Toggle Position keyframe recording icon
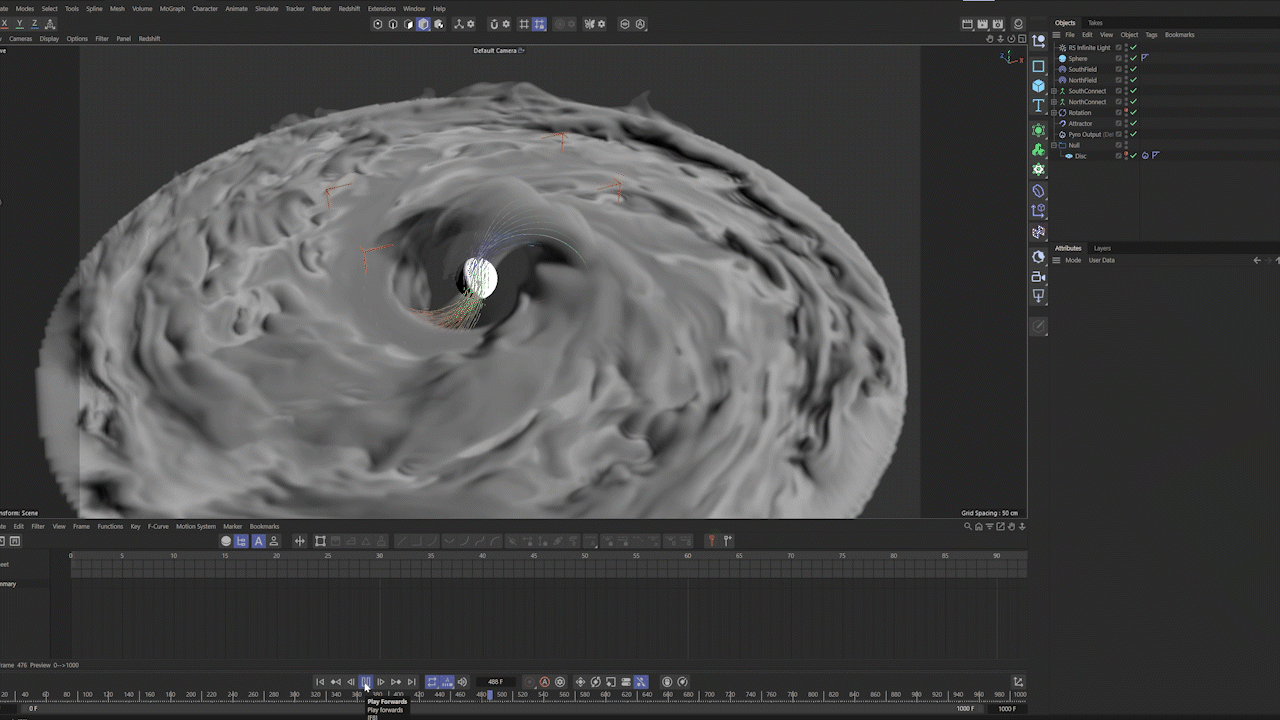Image resolution: width=1280 pixels, height=720 pixels. point(581,682)
